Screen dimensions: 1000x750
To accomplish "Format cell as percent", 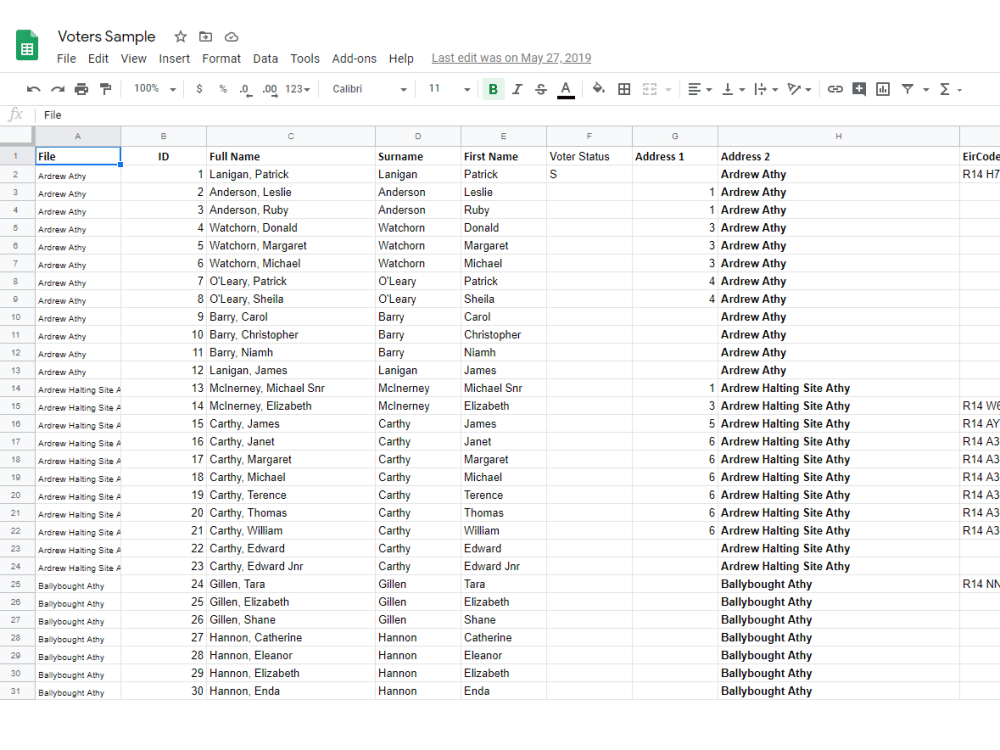I will click(223, 89).
